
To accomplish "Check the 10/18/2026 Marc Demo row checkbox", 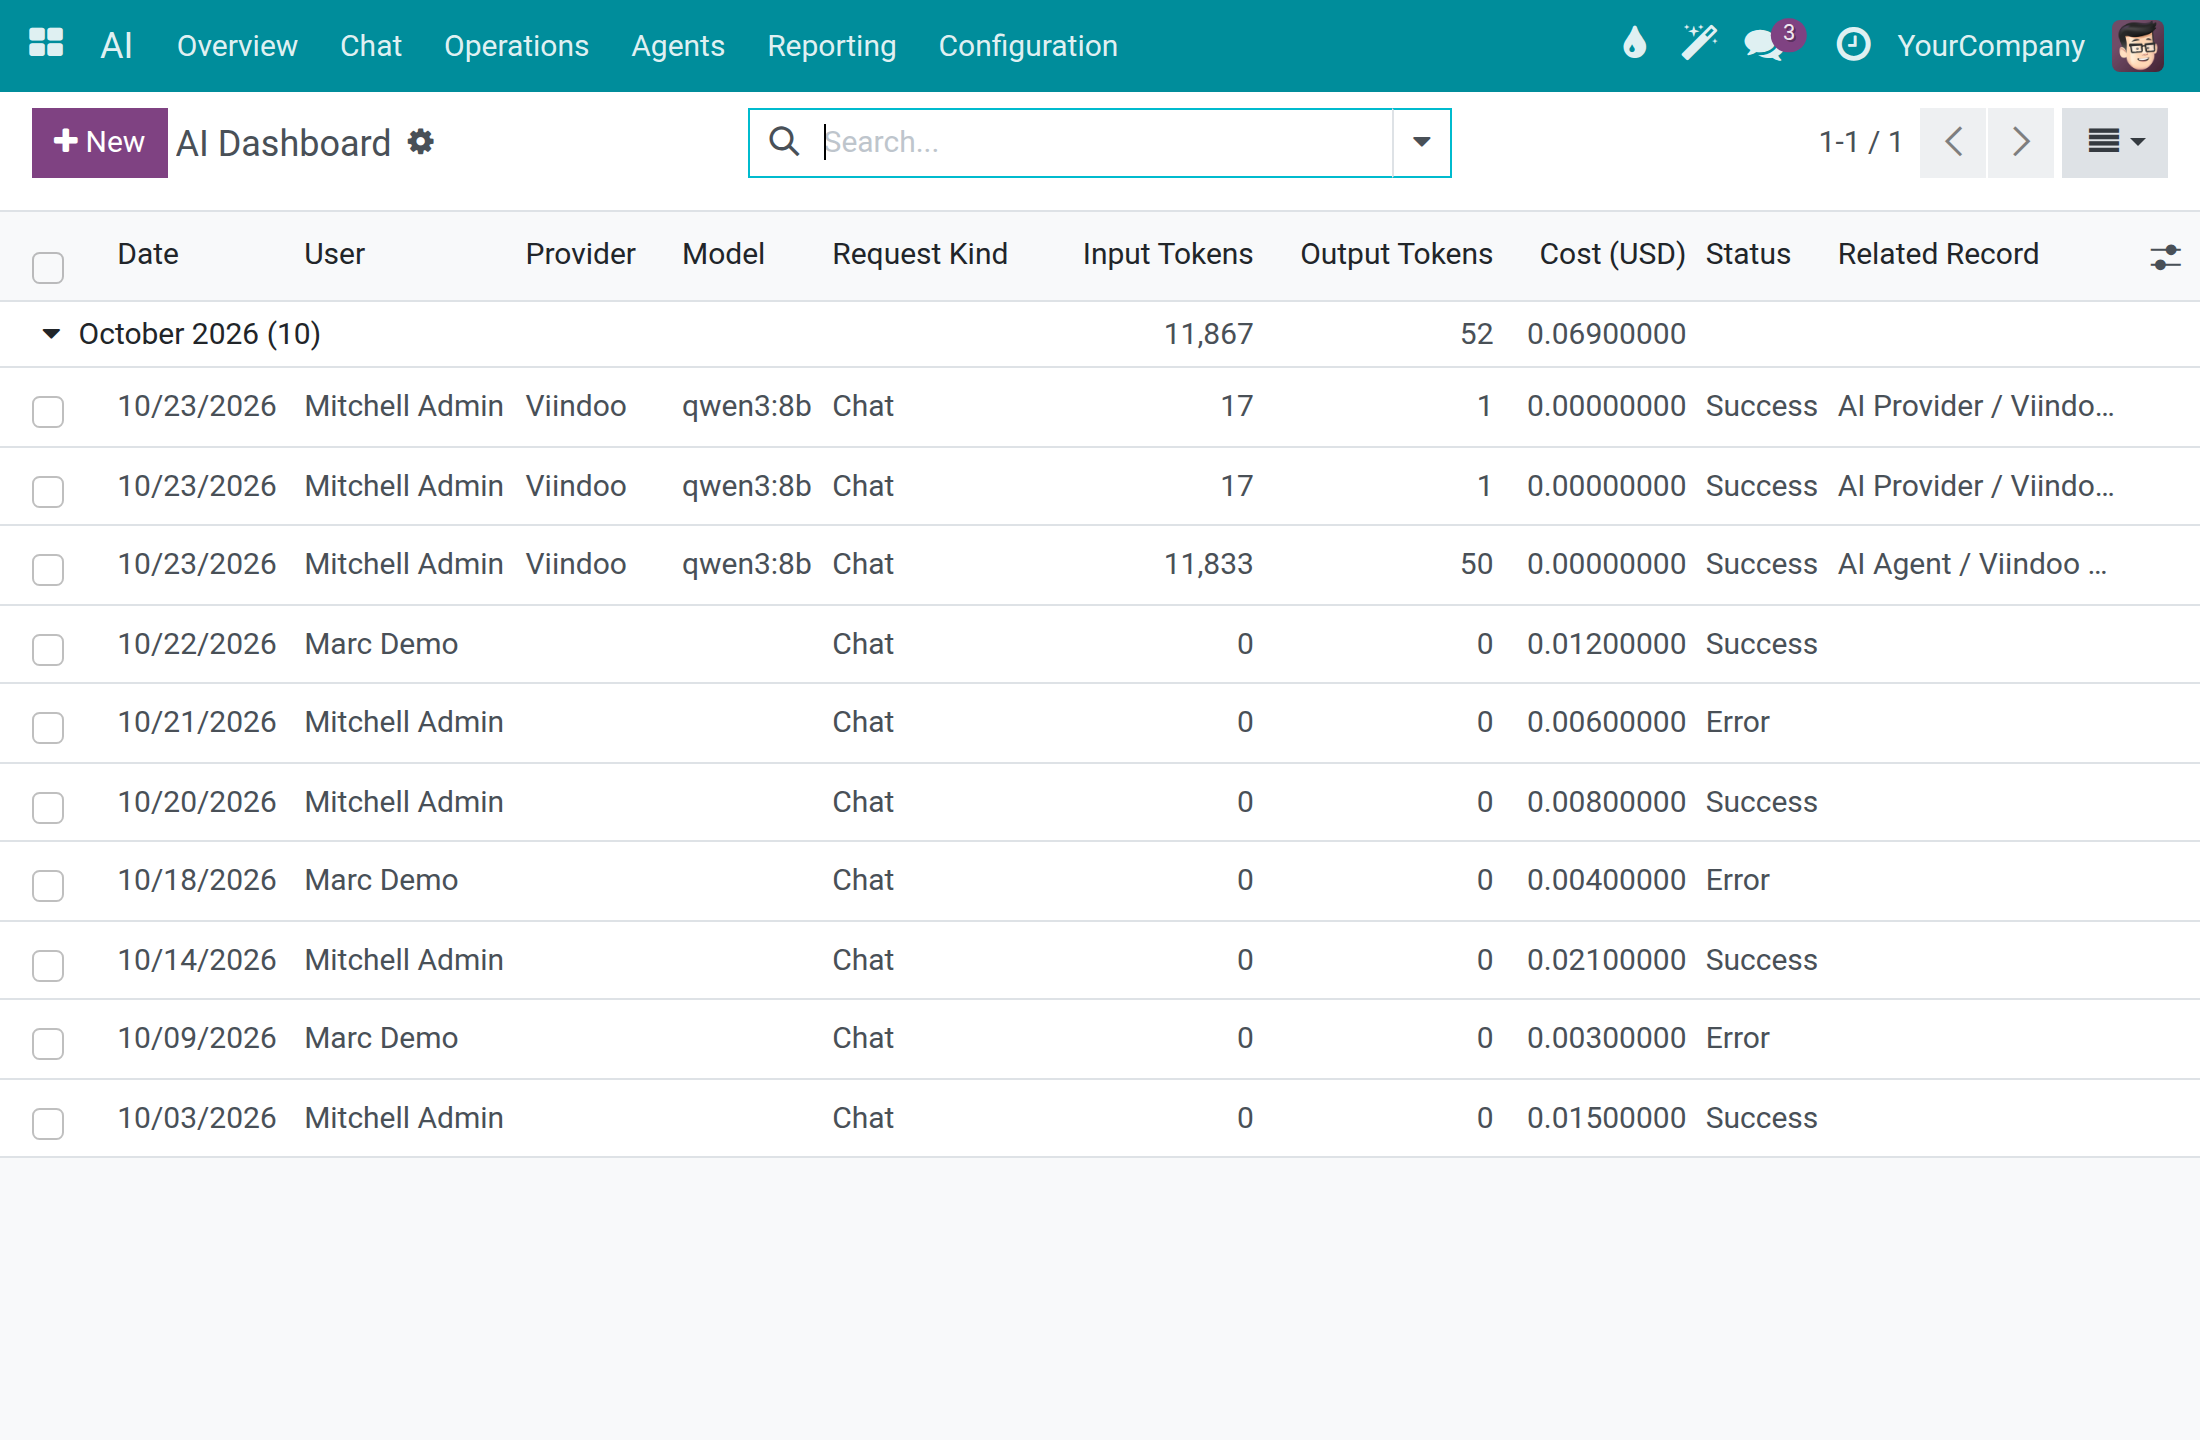I will 48,885.
